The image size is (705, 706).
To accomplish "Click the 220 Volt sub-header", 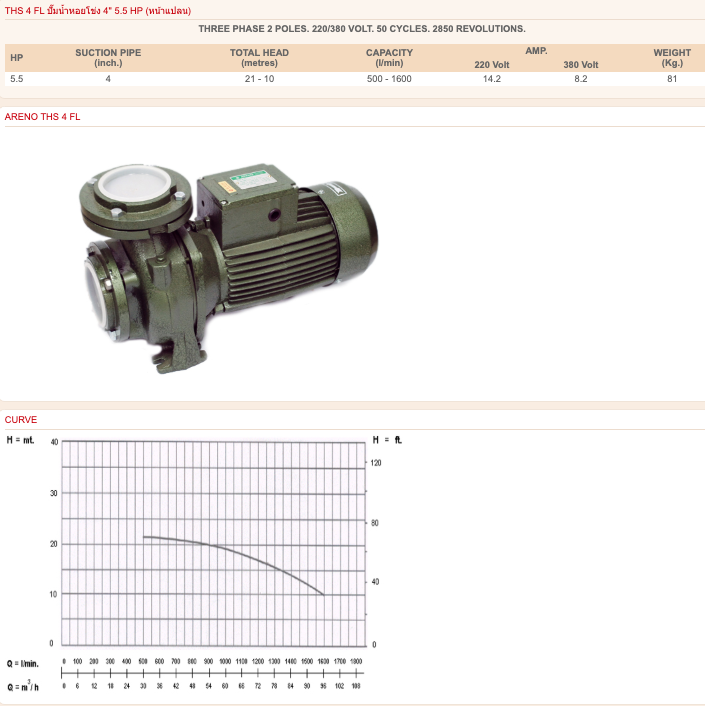I will (x=492, y=65).
